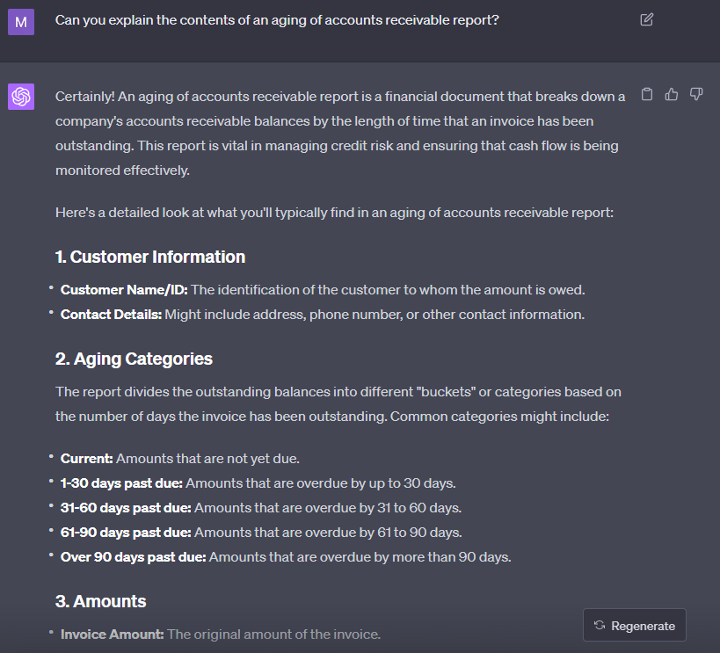Click the 'Customer Name/ID' bold label
720x654 pixels.
tap(124, 290)
